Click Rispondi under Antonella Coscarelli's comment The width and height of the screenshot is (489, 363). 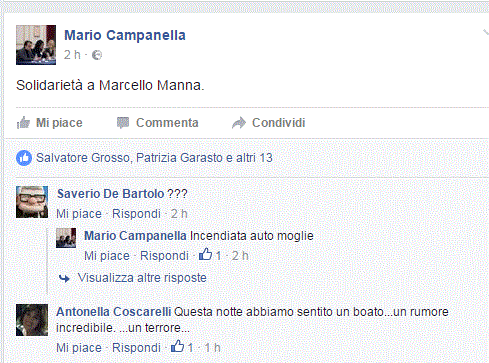136,348
